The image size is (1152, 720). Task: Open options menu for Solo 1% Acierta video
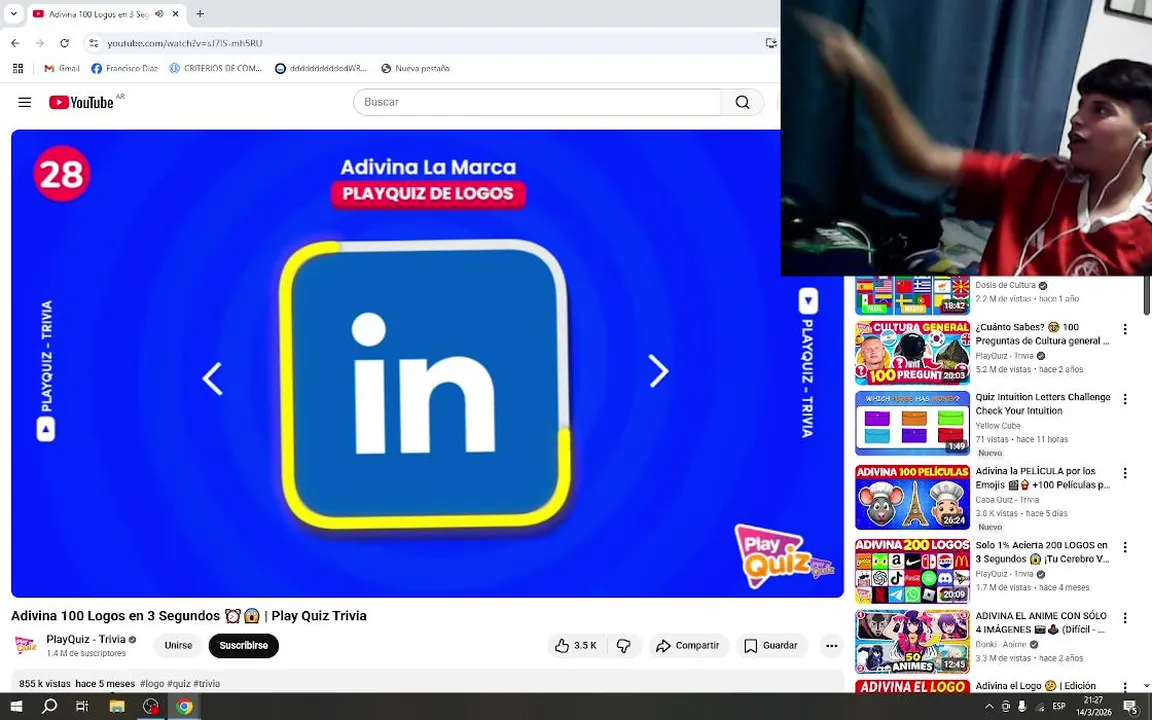pos(1125,547)
